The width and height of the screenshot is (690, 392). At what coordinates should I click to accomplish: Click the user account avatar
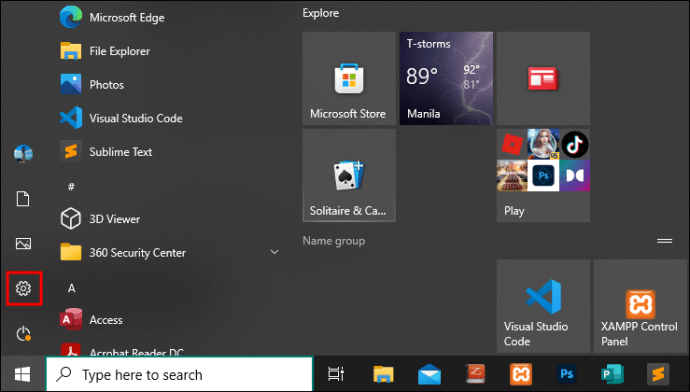click(23, 154)
